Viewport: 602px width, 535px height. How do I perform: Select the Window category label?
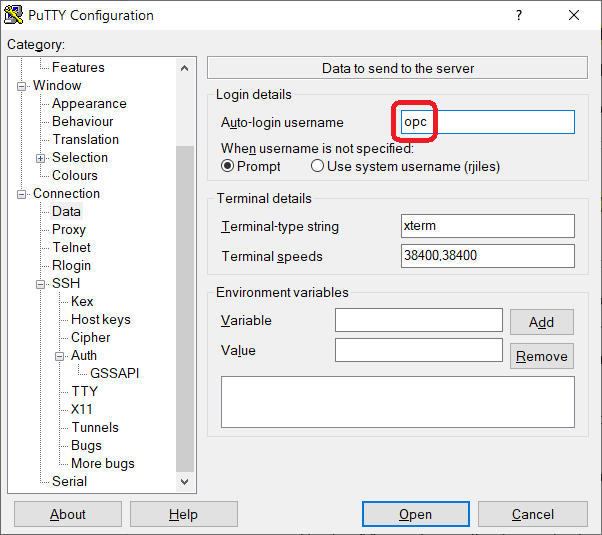57,85
